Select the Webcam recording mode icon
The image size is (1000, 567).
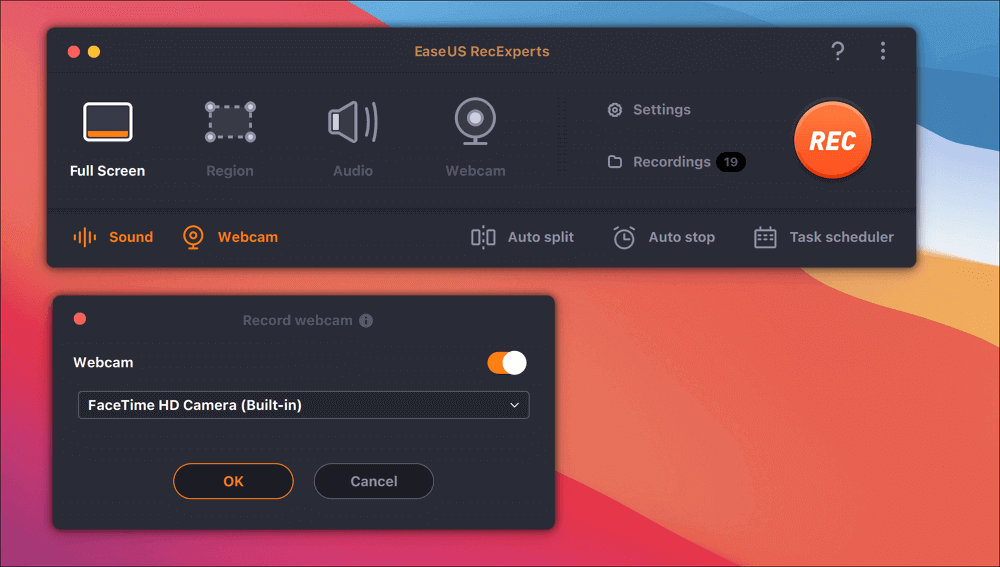[x=475, y=123]
